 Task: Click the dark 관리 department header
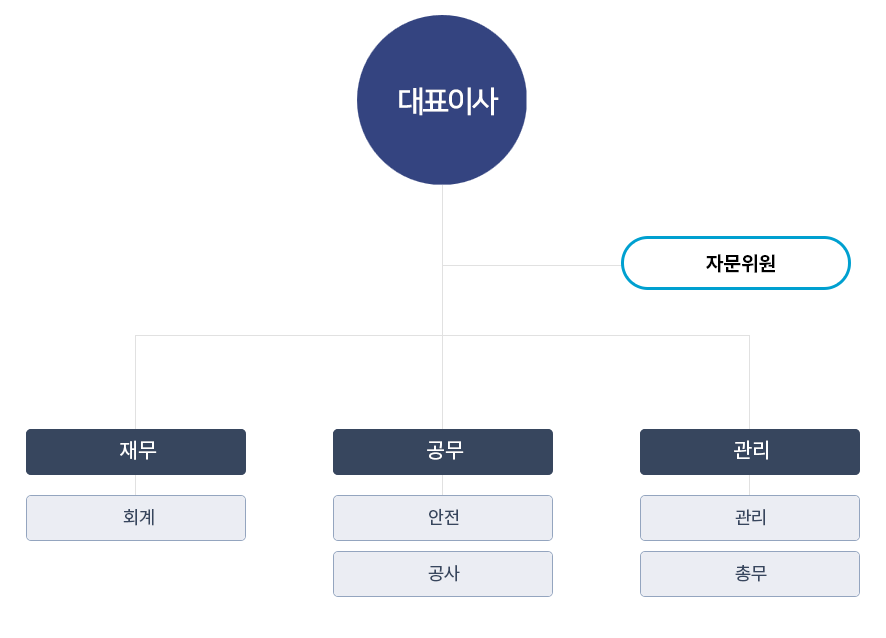click(x=750, y=452)
